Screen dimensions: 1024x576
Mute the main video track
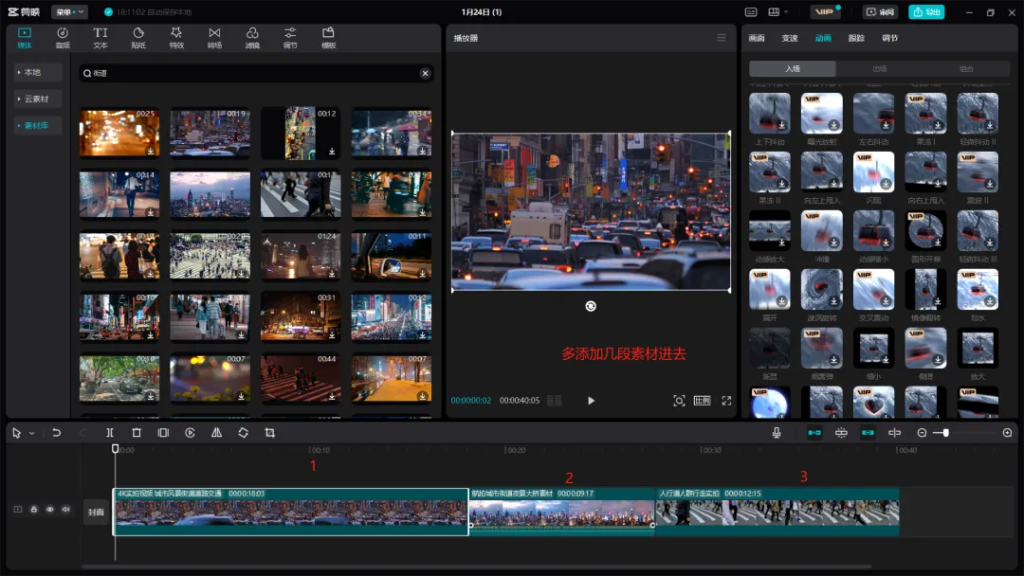click(x=66, y=509)
